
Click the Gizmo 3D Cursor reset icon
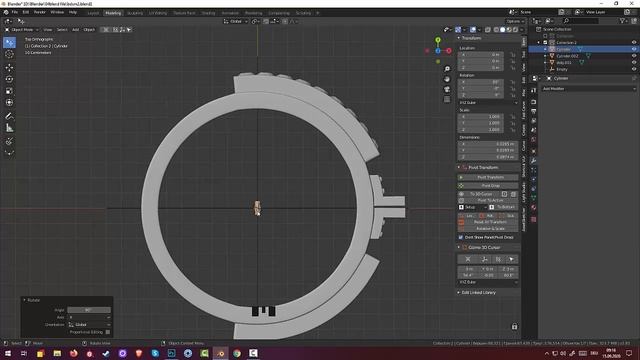point(468,259)
